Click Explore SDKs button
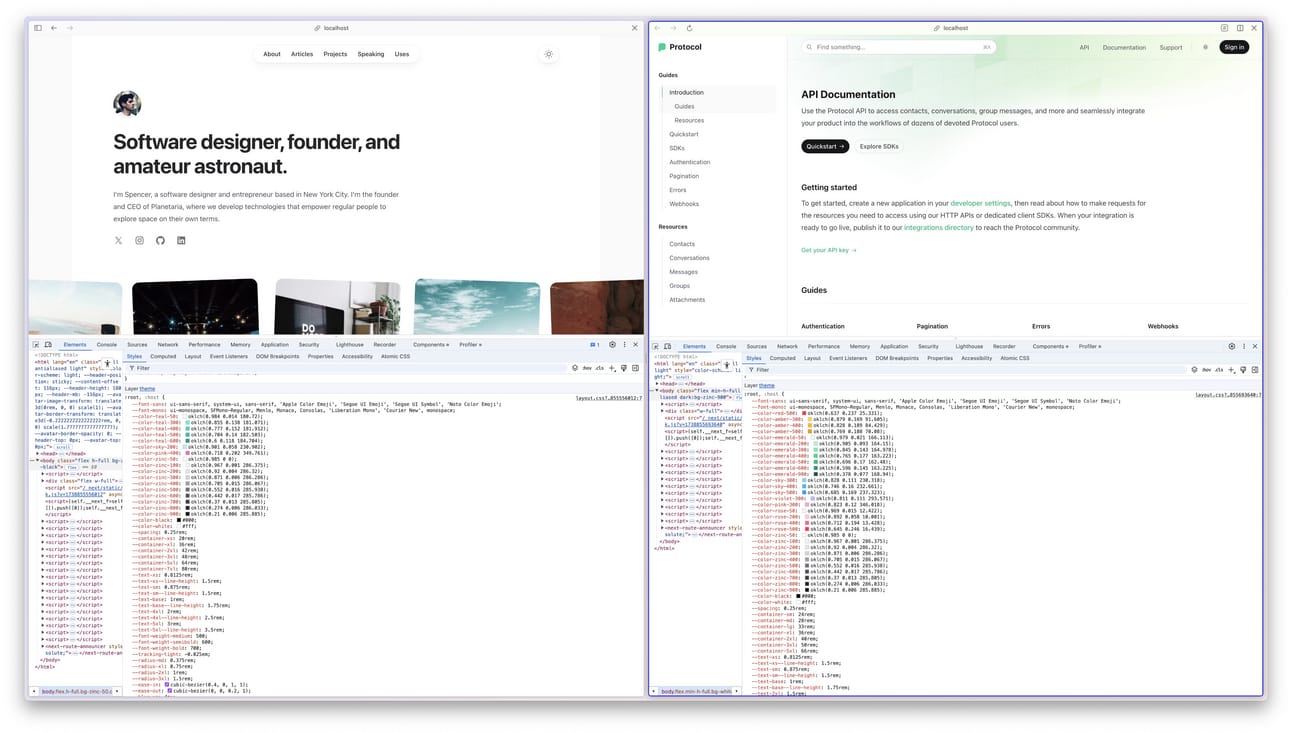This screenshot has height=733, width=1292. [x=879, y=146]
